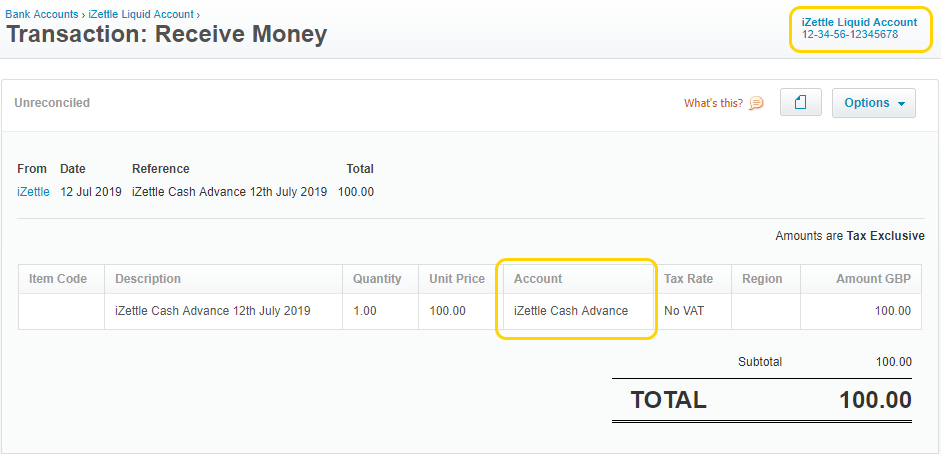Open the file notes icon button

click(800, 103)
